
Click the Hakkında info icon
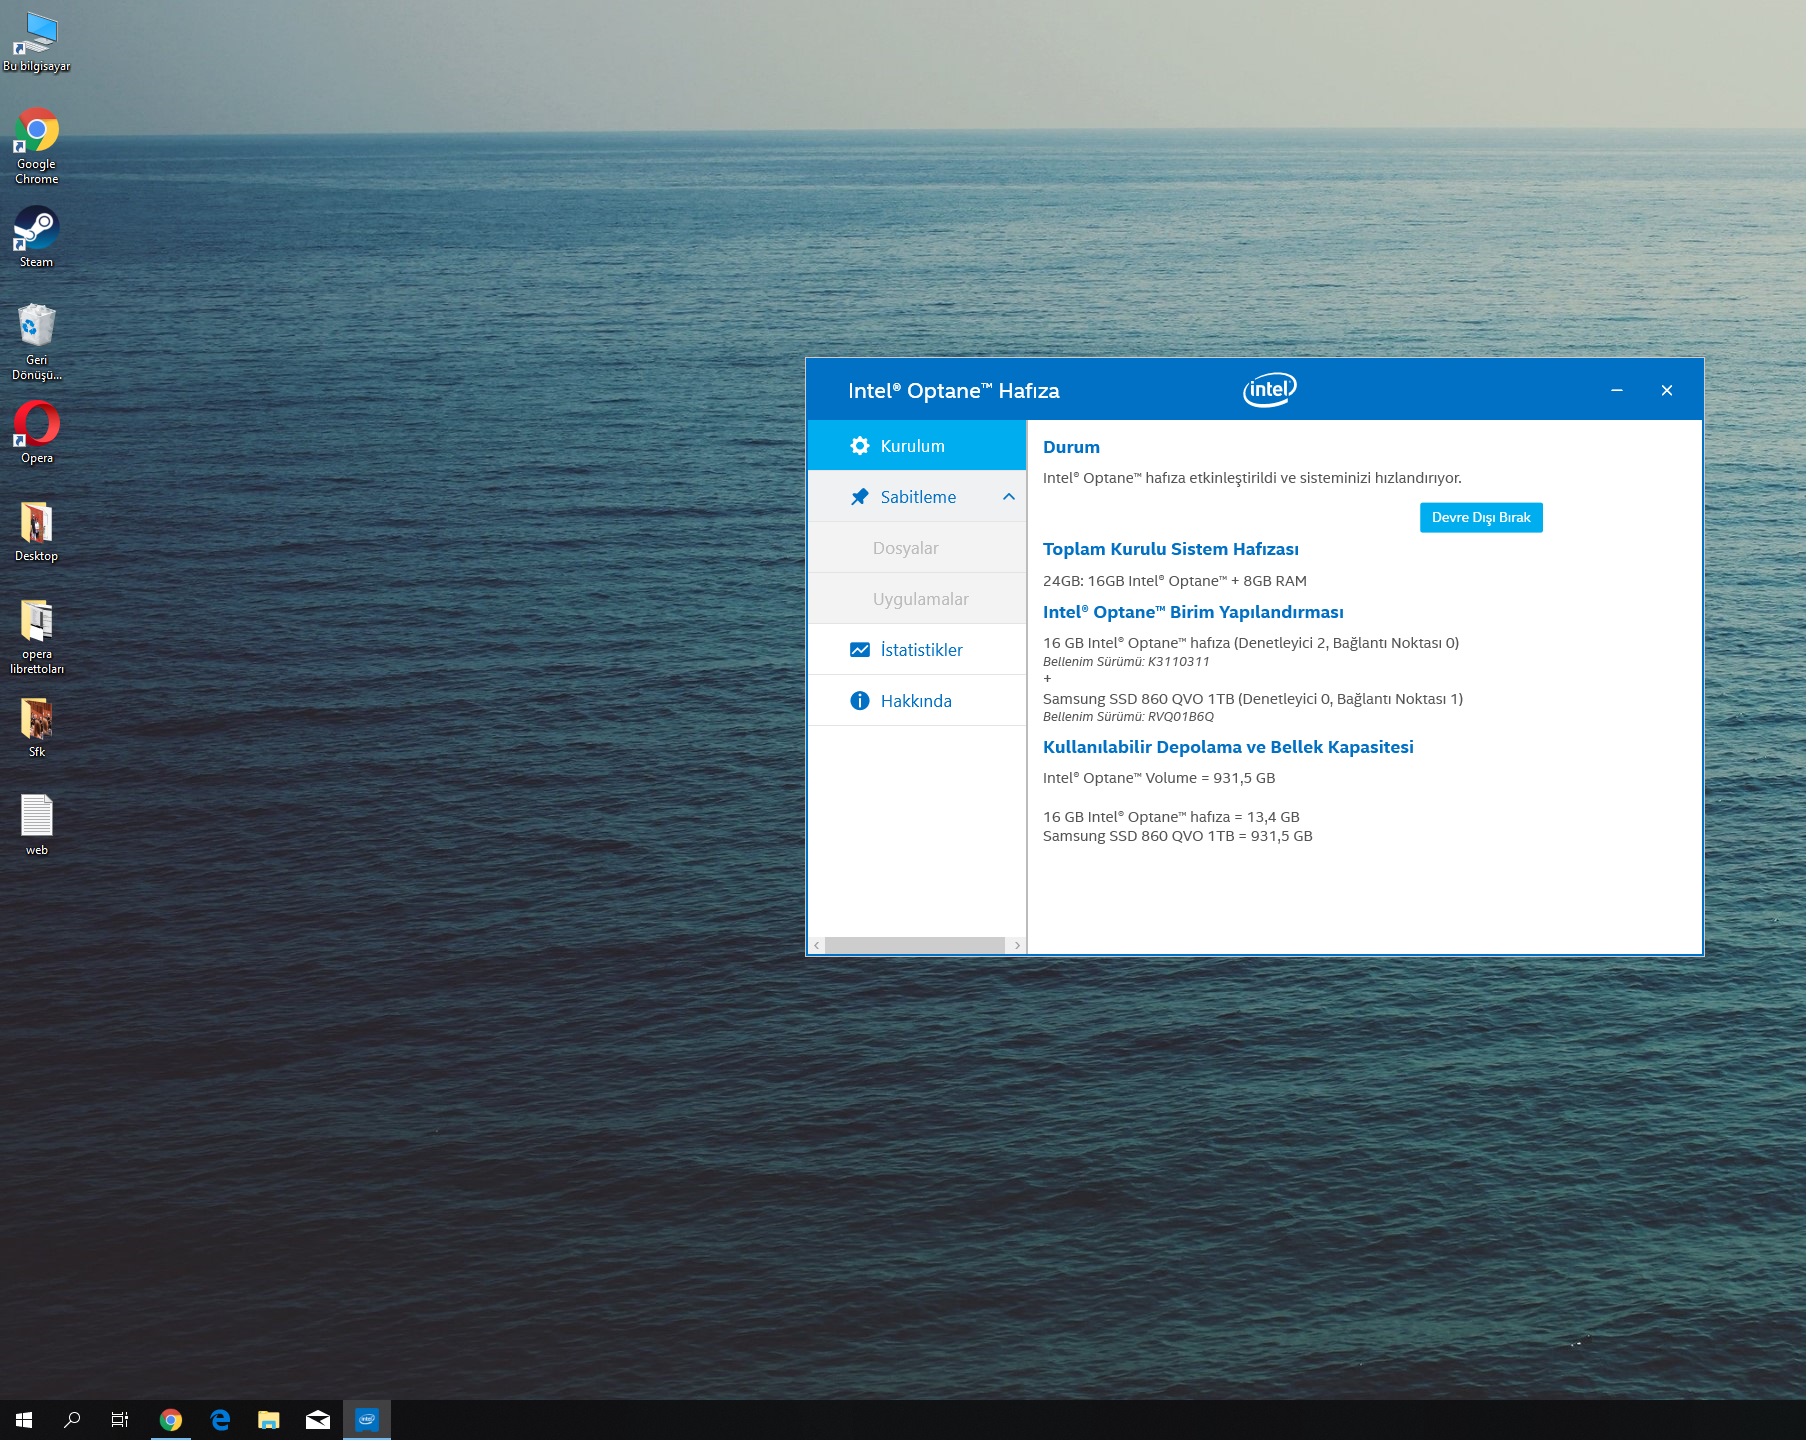[x=860, y=701]
